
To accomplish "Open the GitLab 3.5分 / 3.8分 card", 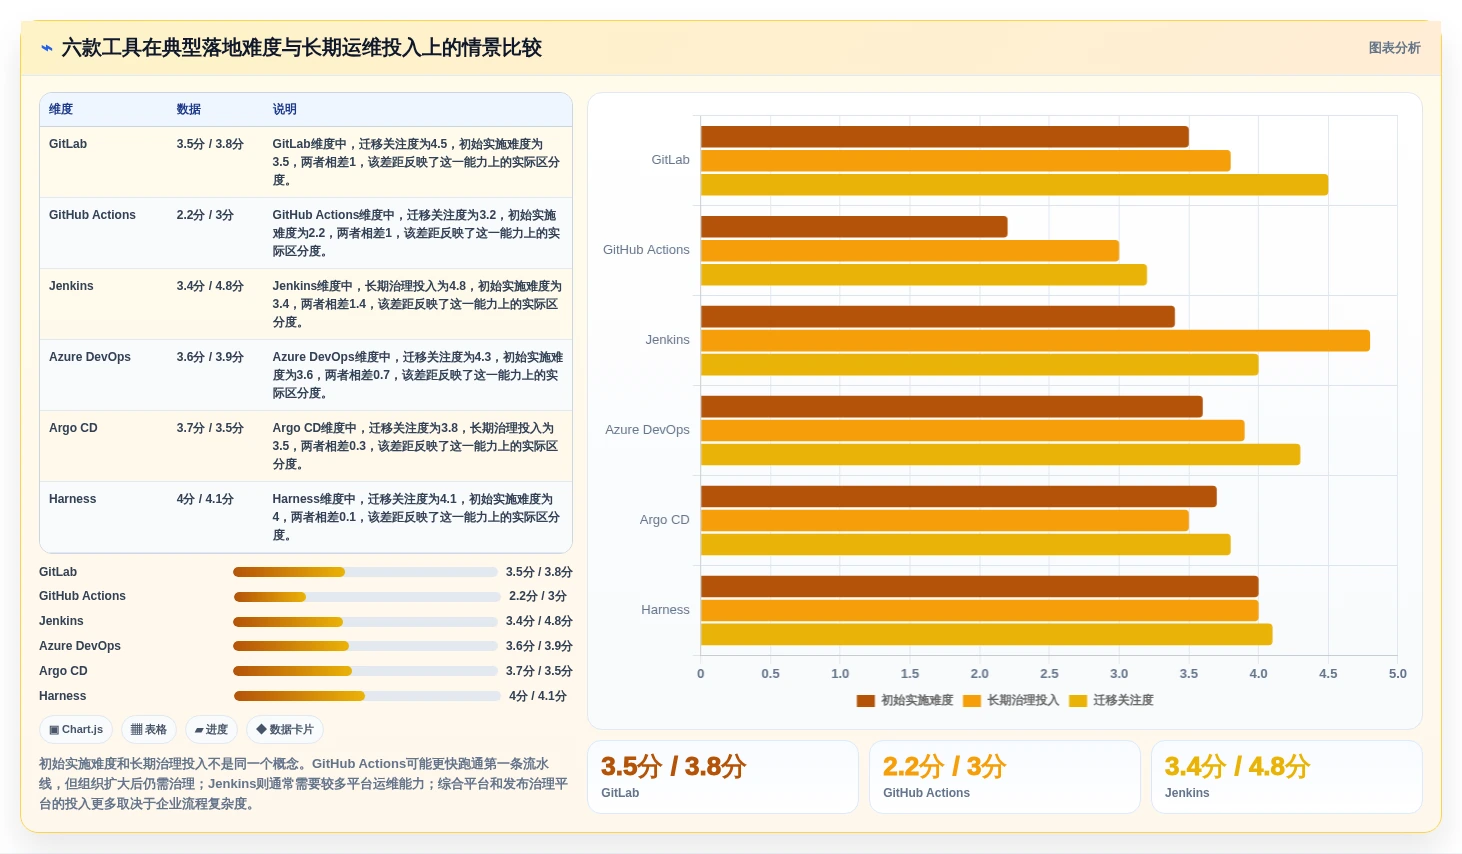I will coord(723,777).
